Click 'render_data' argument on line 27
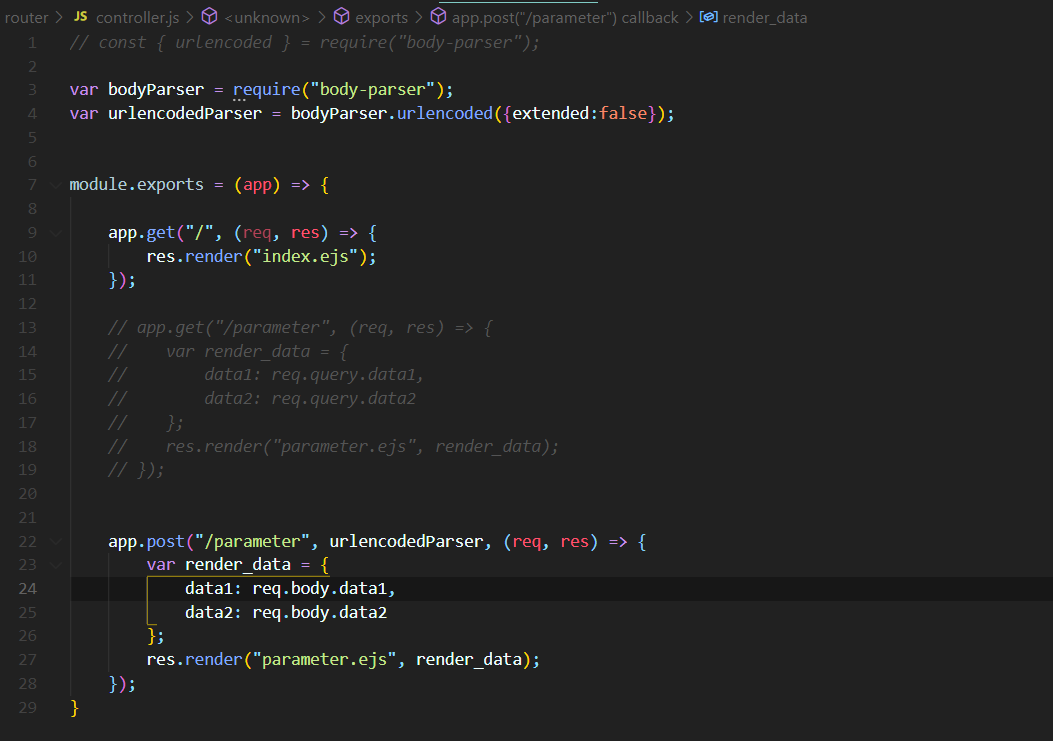The height and width of the screenshot is (741, 1053). (x=469, y=660)
